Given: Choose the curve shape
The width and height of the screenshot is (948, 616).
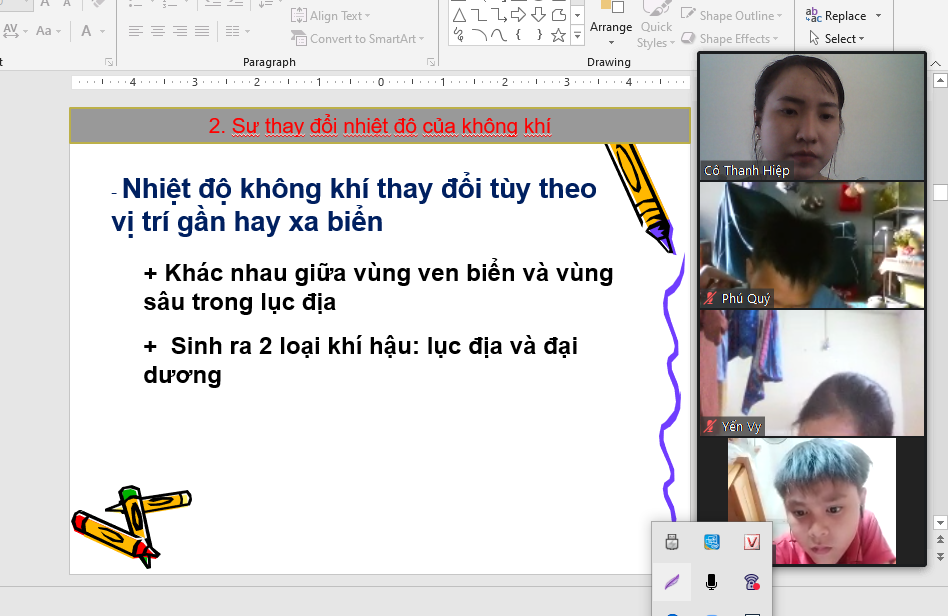Looking at the screenshot, I should (x=499, y=35).
